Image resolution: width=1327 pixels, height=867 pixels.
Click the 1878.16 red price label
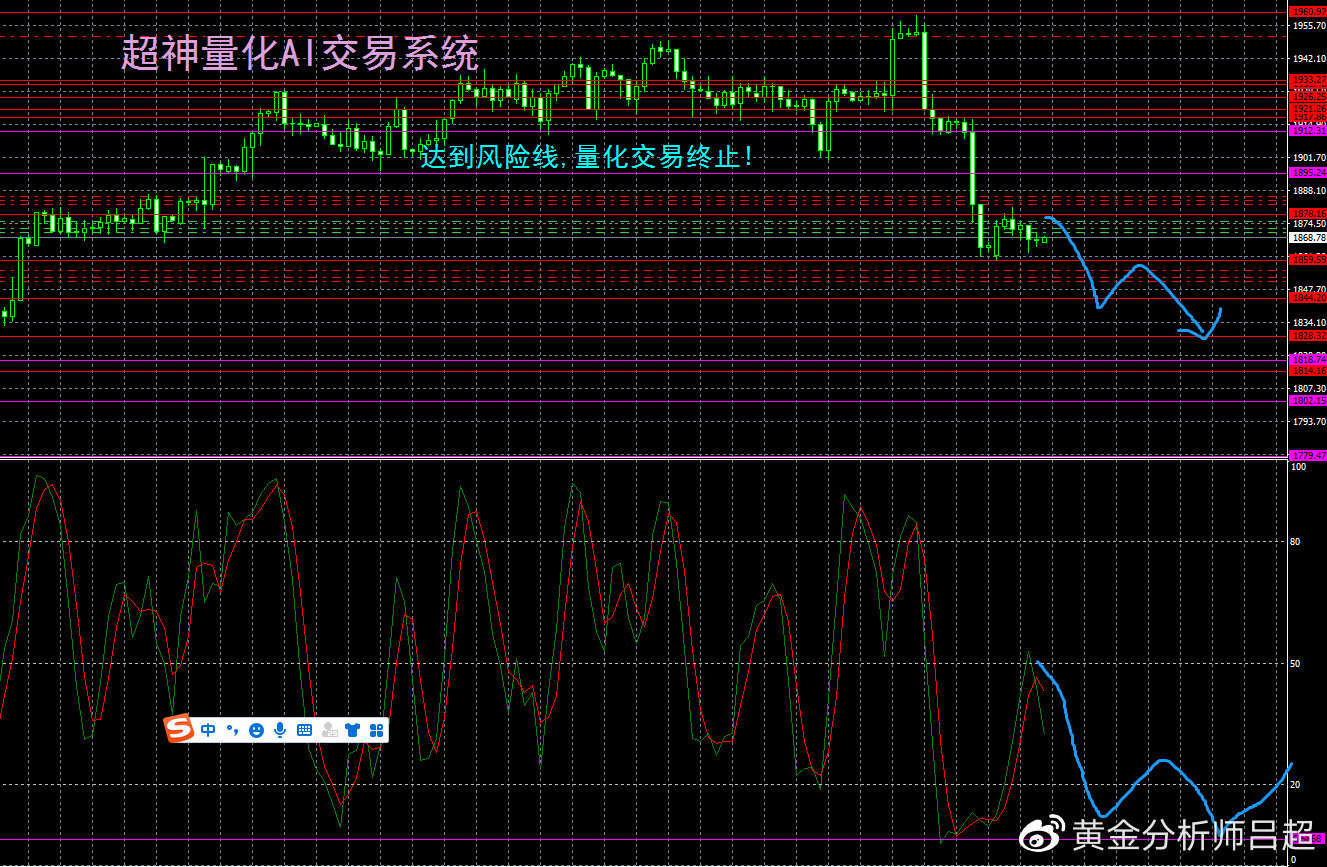click(x=1308, y=213)
